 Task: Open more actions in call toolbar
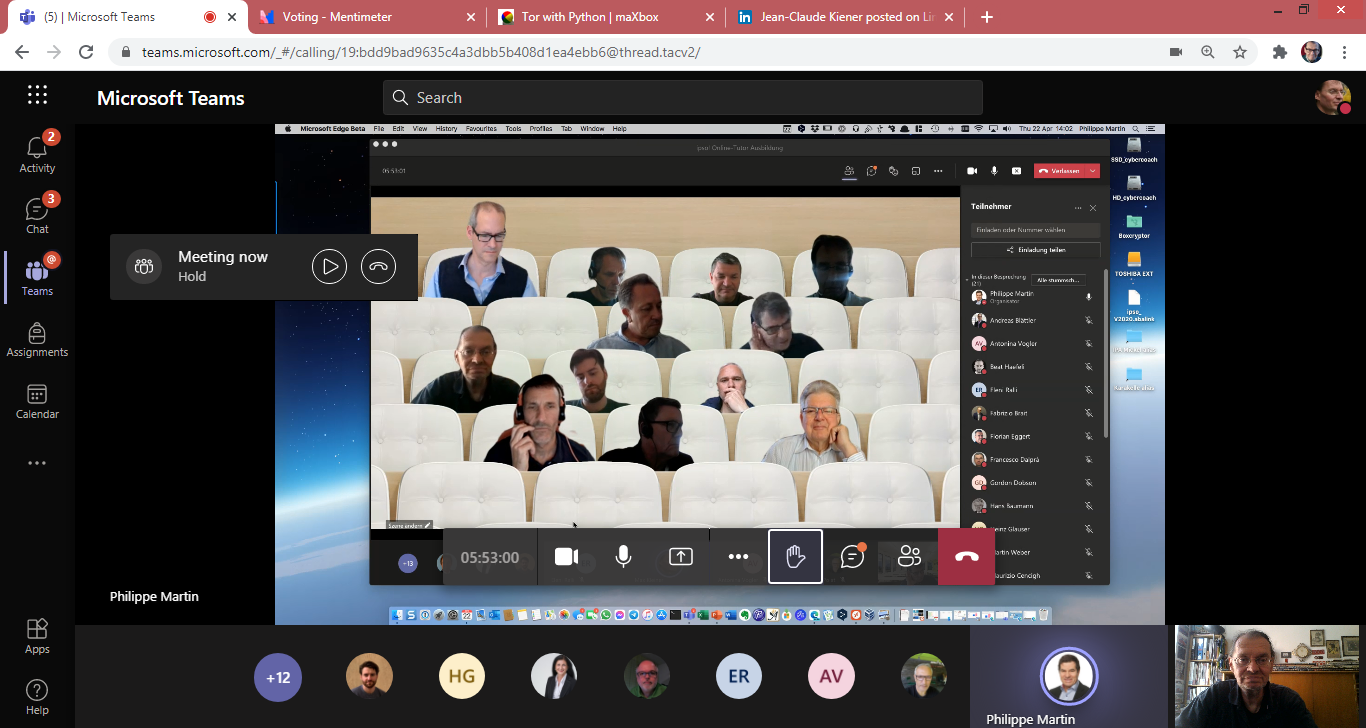(x=738, y=557)
